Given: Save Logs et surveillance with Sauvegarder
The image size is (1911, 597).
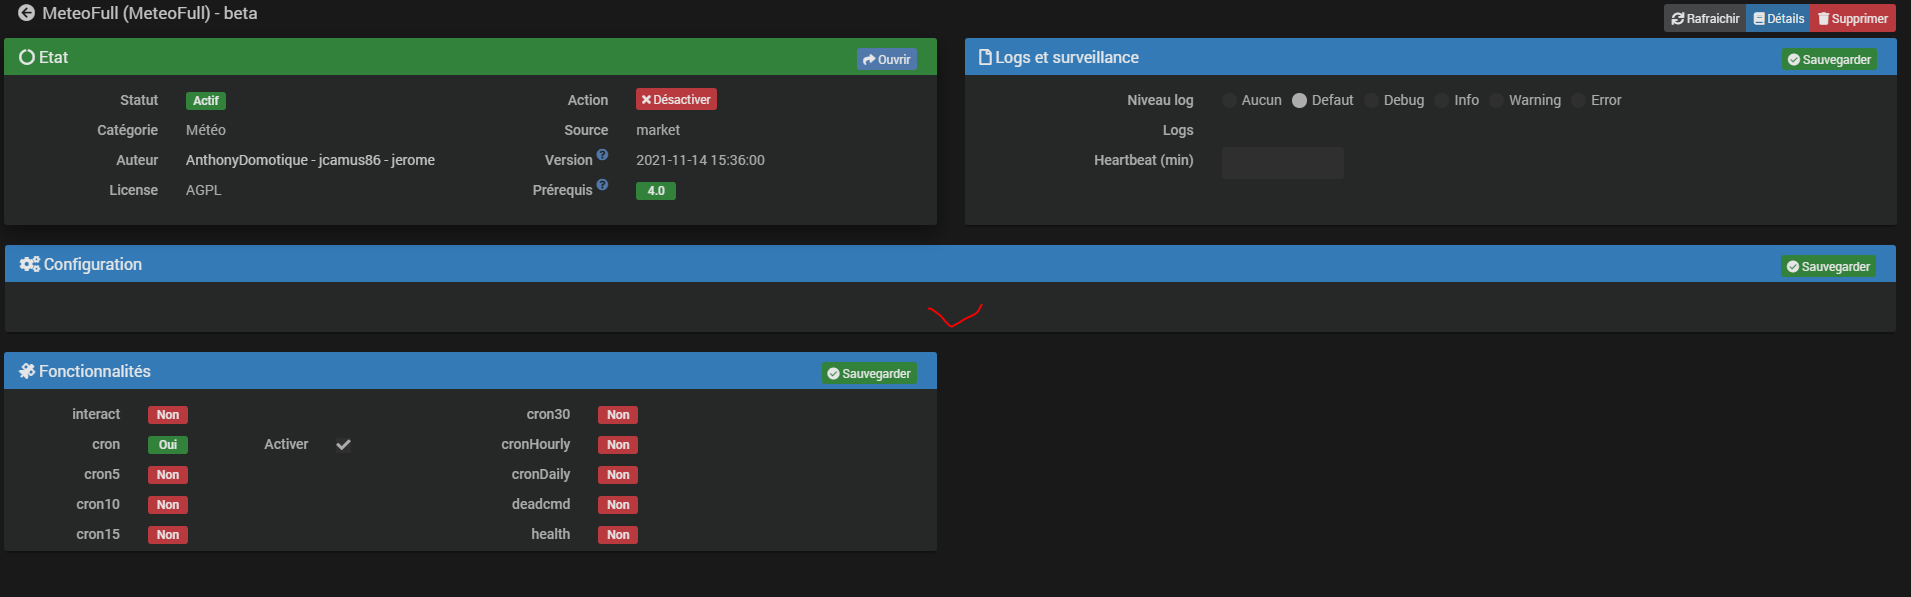Looking at the screenshot, I should (x=1829, y=59).
